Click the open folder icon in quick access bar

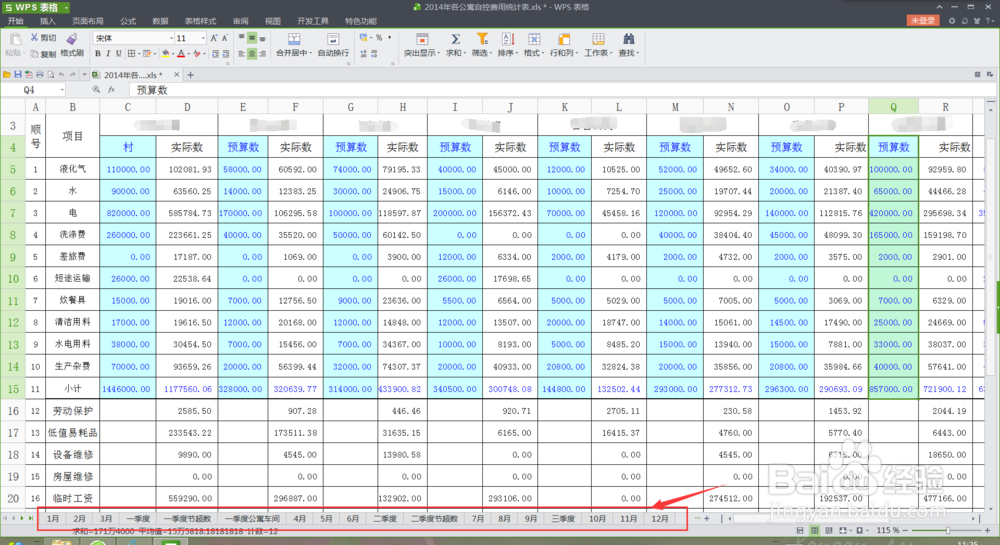(x=6, y=75)
